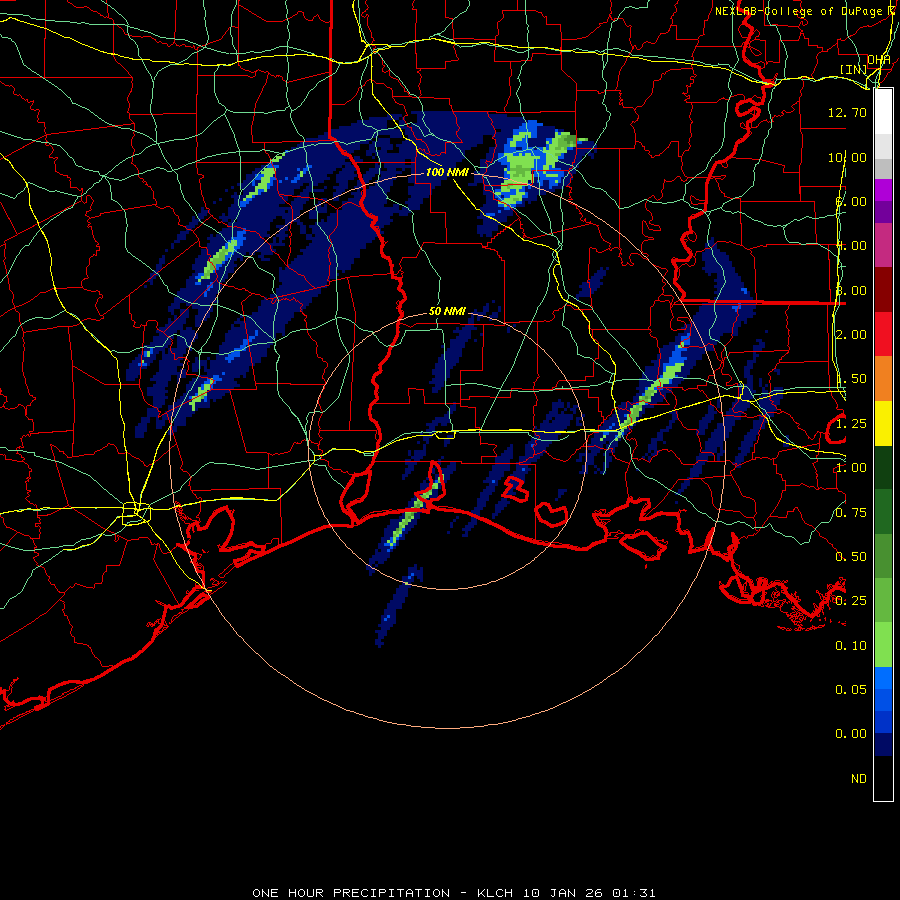The height and width of the screenshot is (900, 900).
Task: Click the 0.50 legend value
Action: tap(851, 557)
